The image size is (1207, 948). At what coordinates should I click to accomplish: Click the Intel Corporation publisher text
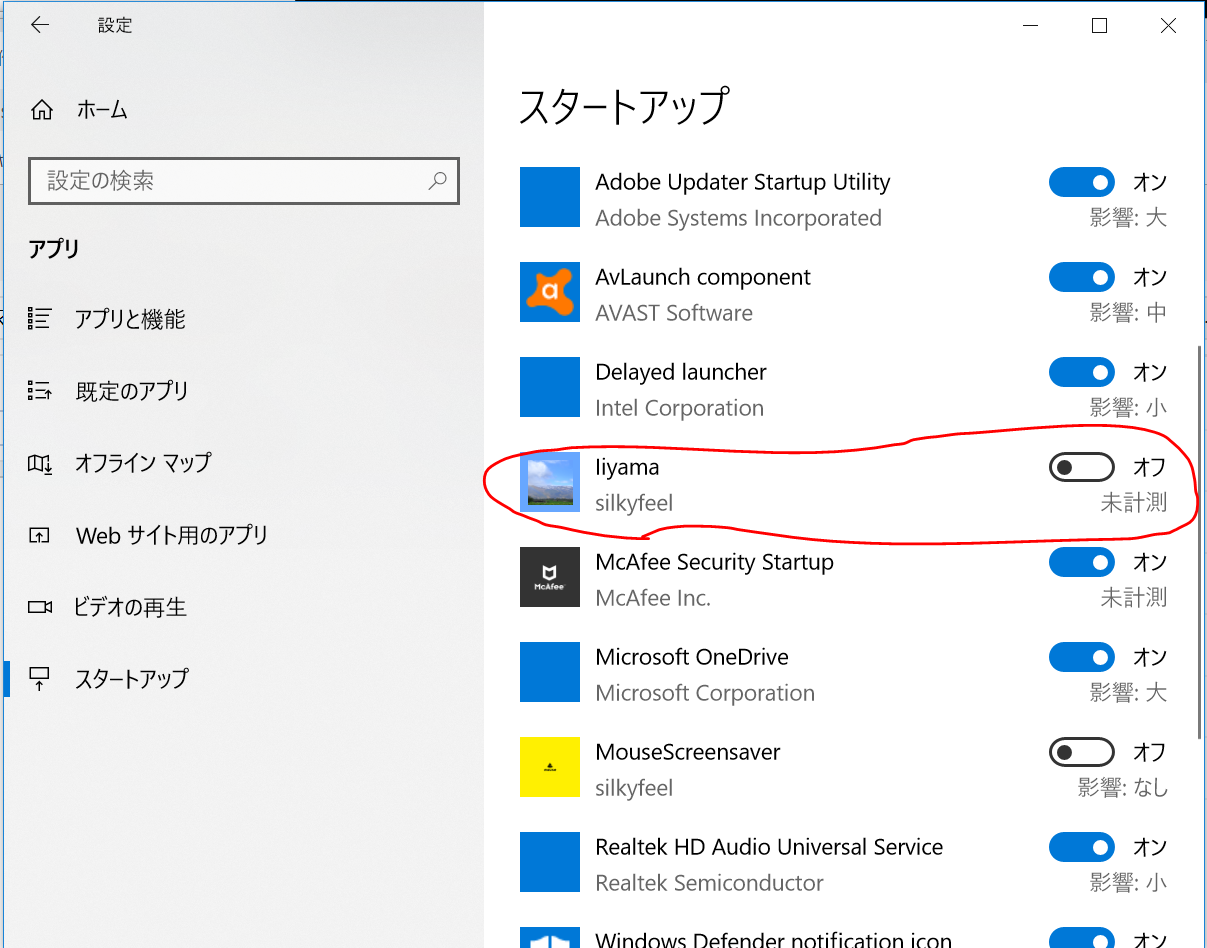pyautogui.click(x=680, y=408)
